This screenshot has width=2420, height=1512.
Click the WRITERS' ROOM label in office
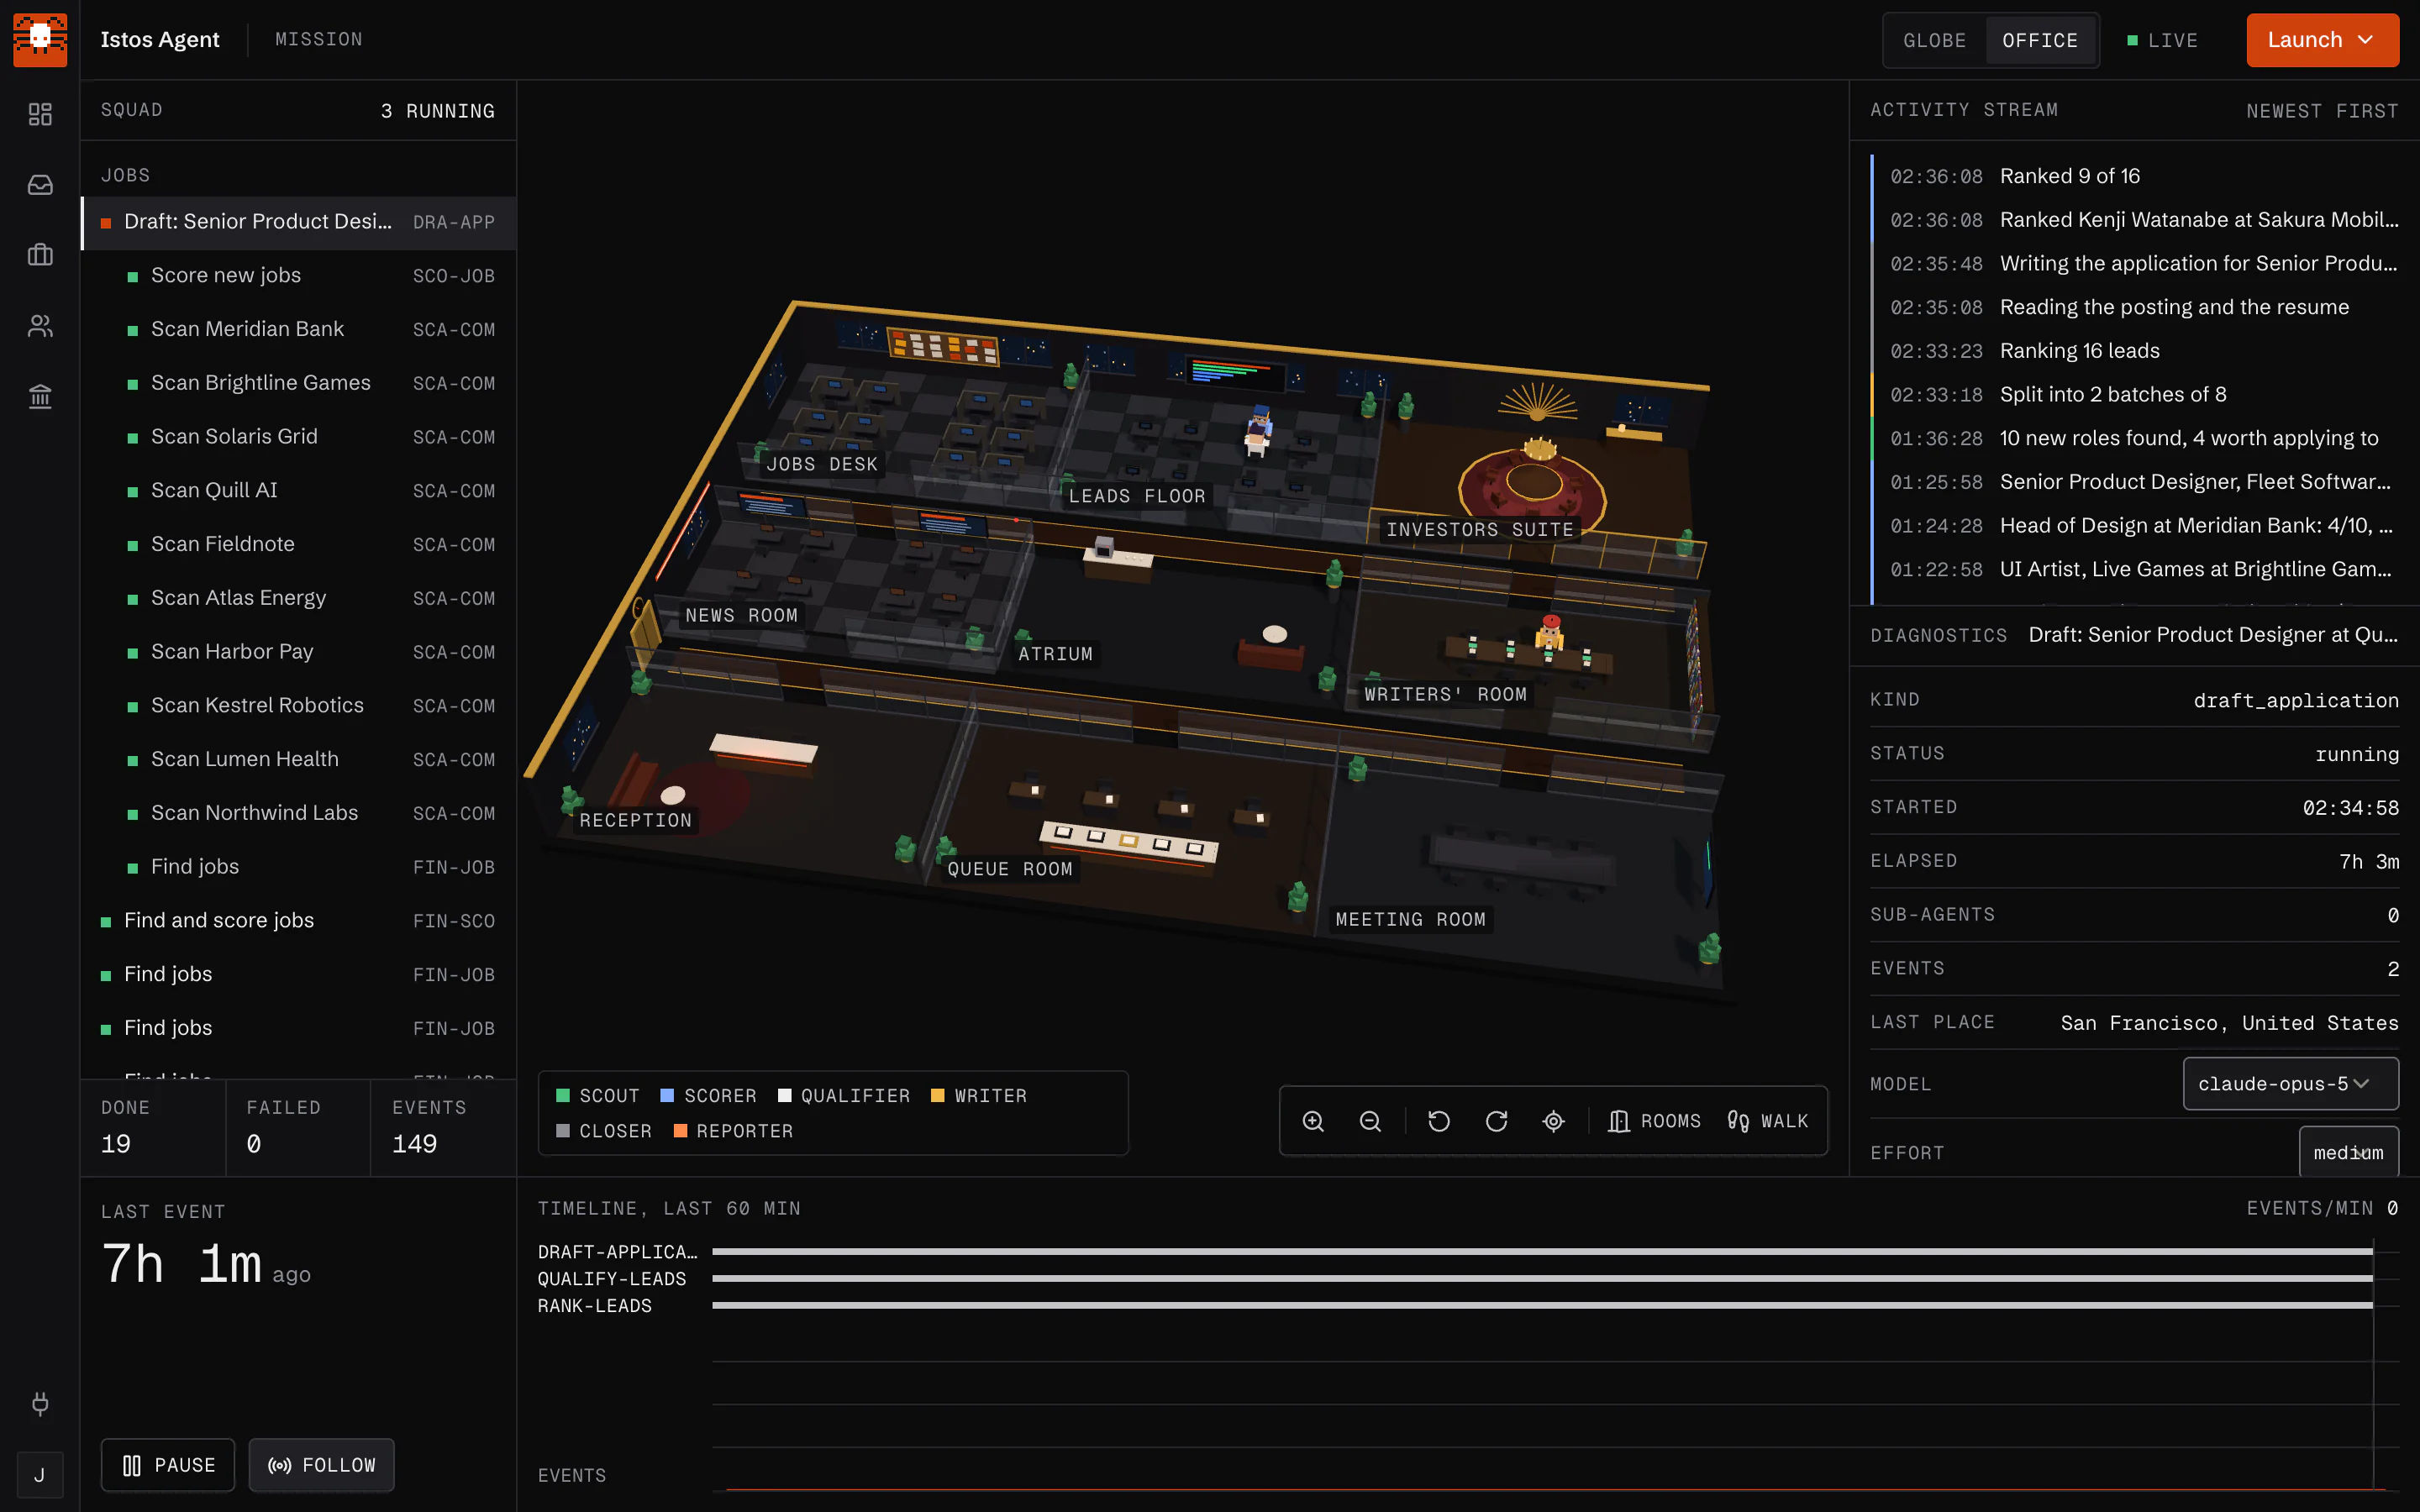[x=1445, y=694]
